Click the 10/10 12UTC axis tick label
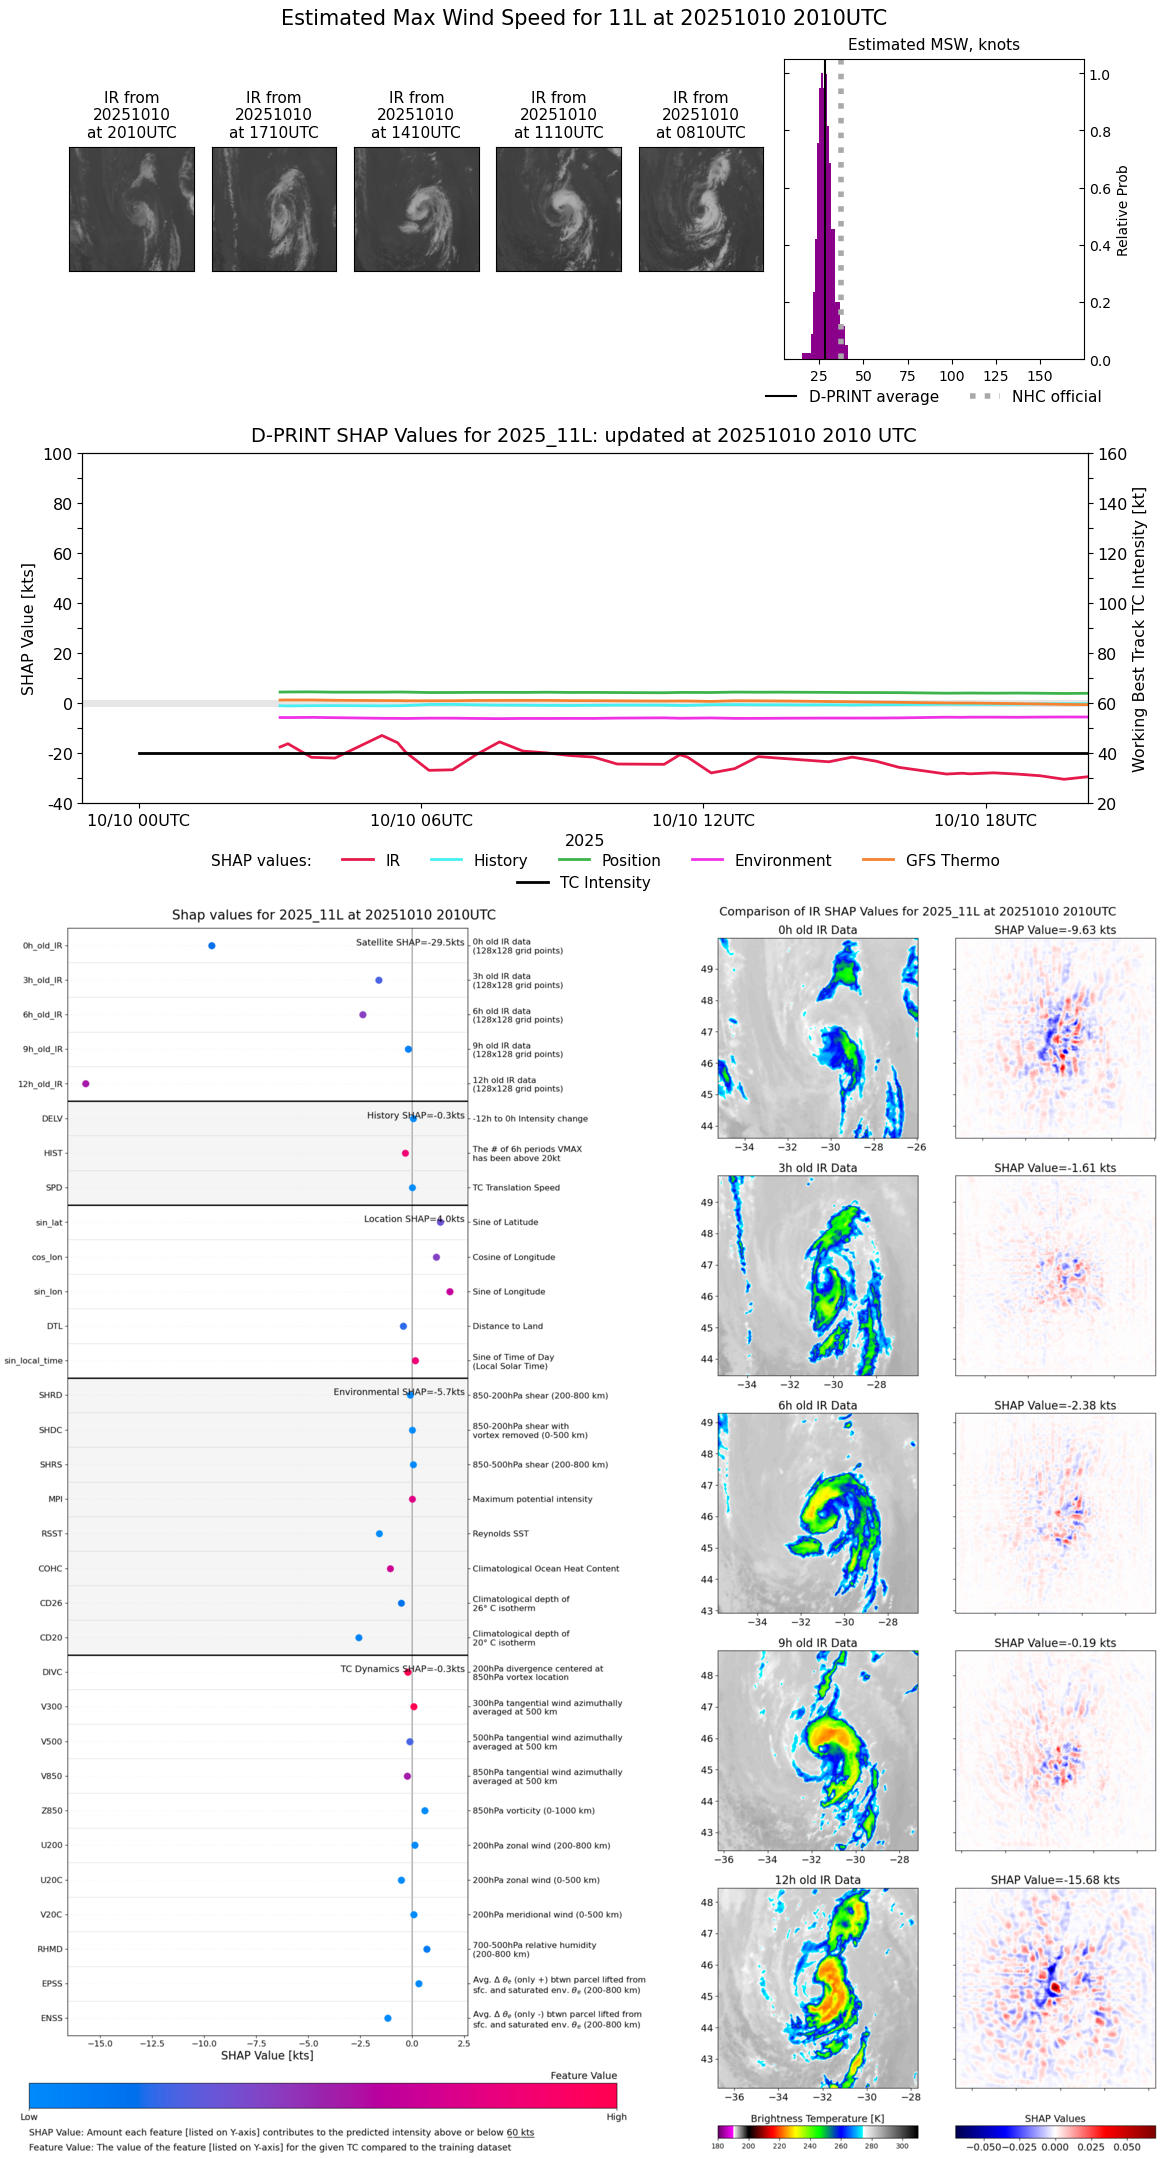This screenshot has height=2158, width=1168. point(703,820)
